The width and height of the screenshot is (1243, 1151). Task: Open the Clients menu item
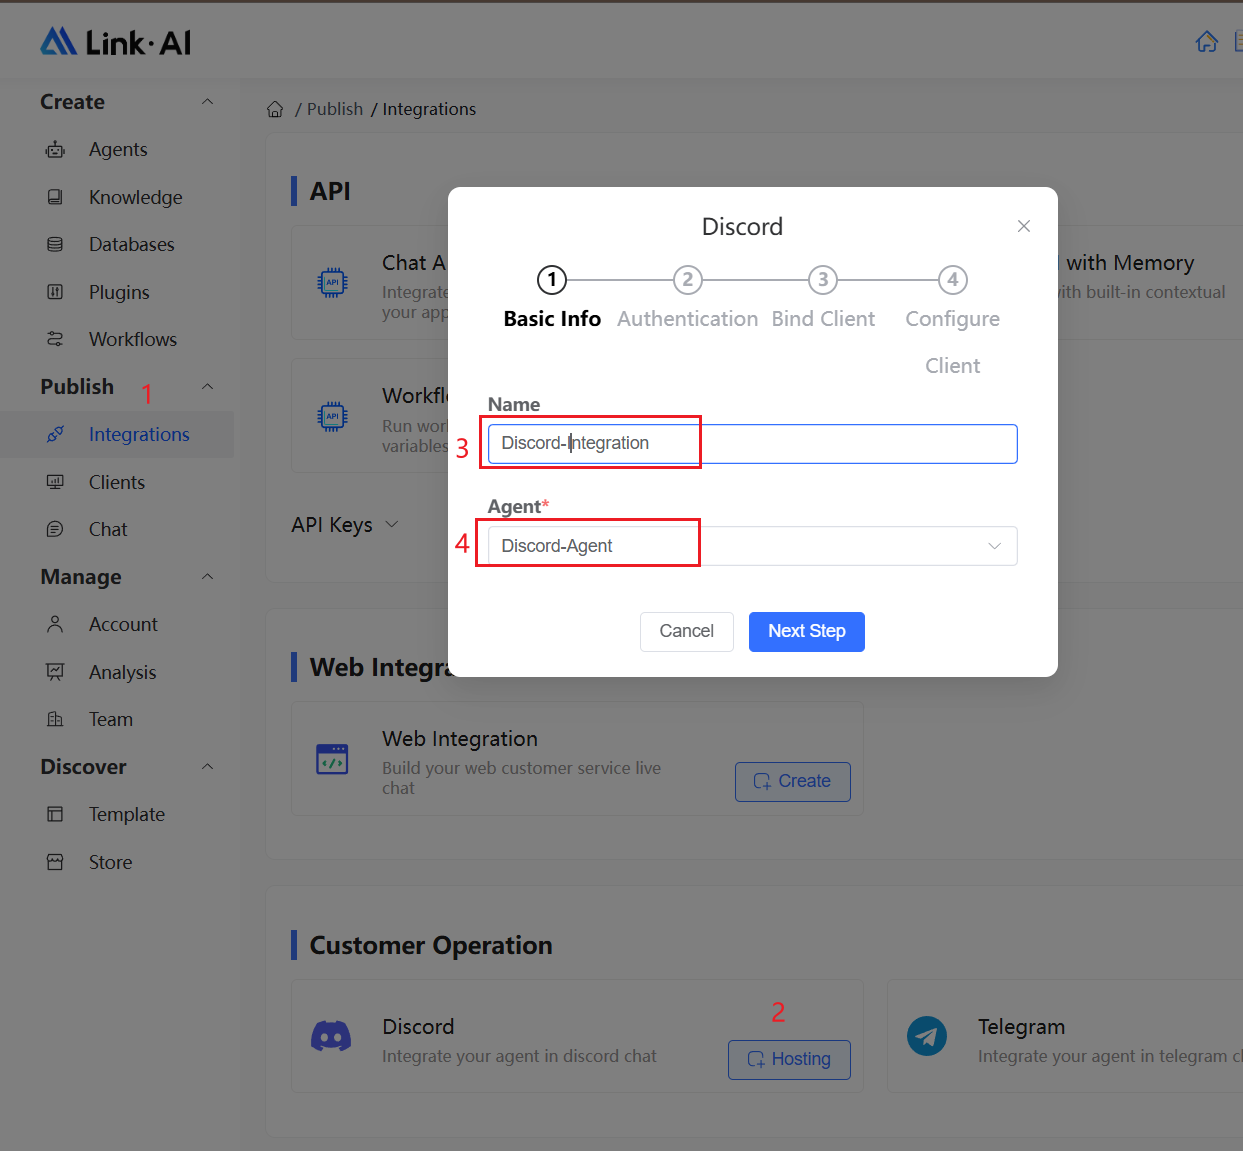[117, 482]
